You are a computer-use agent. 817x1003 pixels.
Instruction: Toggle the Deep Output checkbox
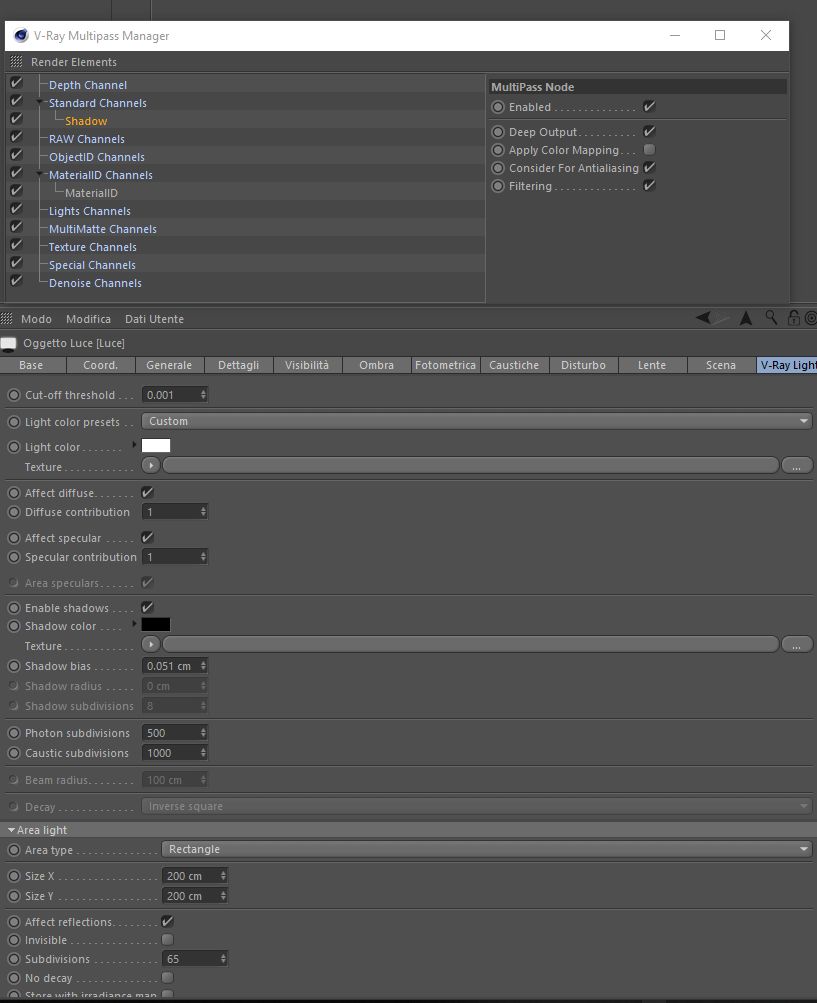pos(649,131)
